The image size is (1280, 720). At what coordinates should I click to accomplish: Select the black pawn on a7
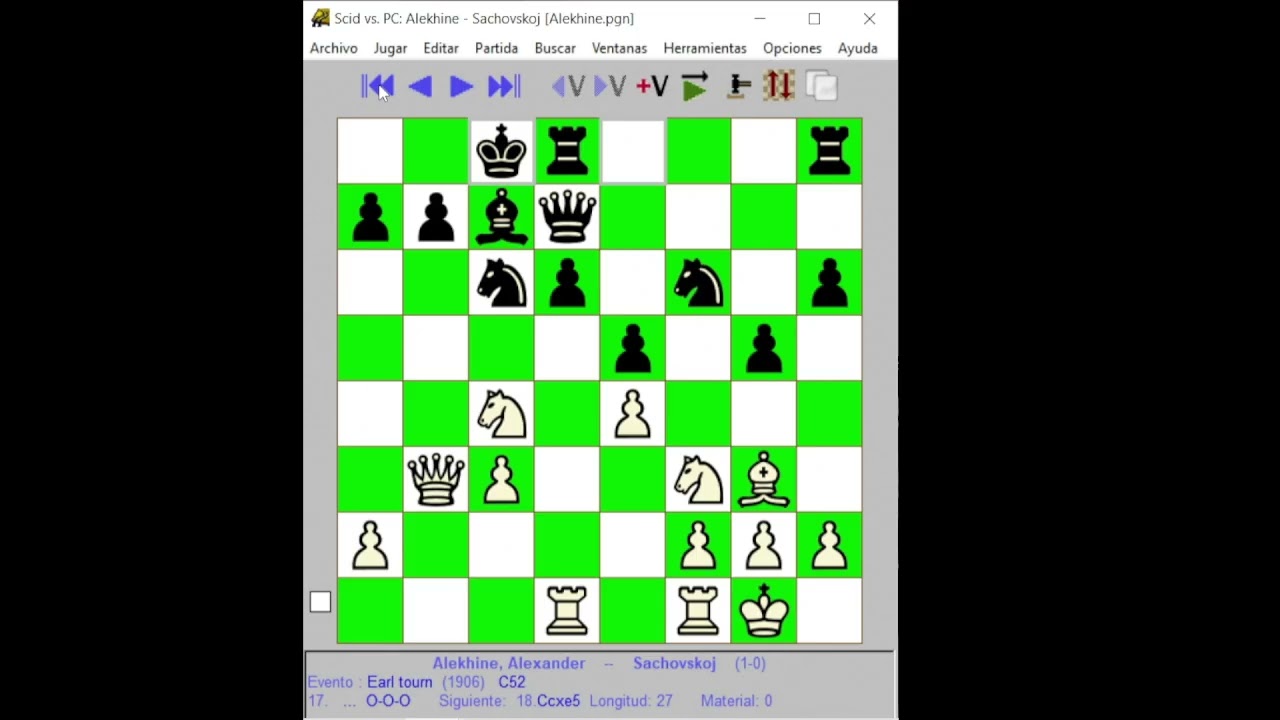(370, 217)
